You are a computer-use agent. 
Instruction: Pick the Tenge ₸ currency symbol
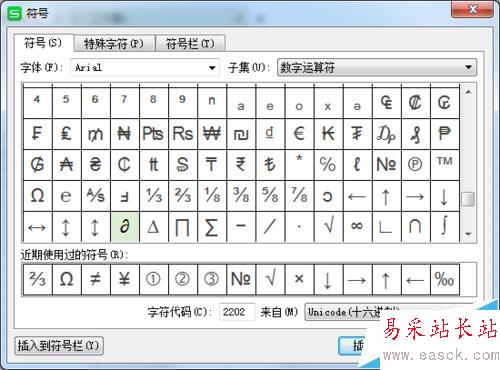[212, 165]
